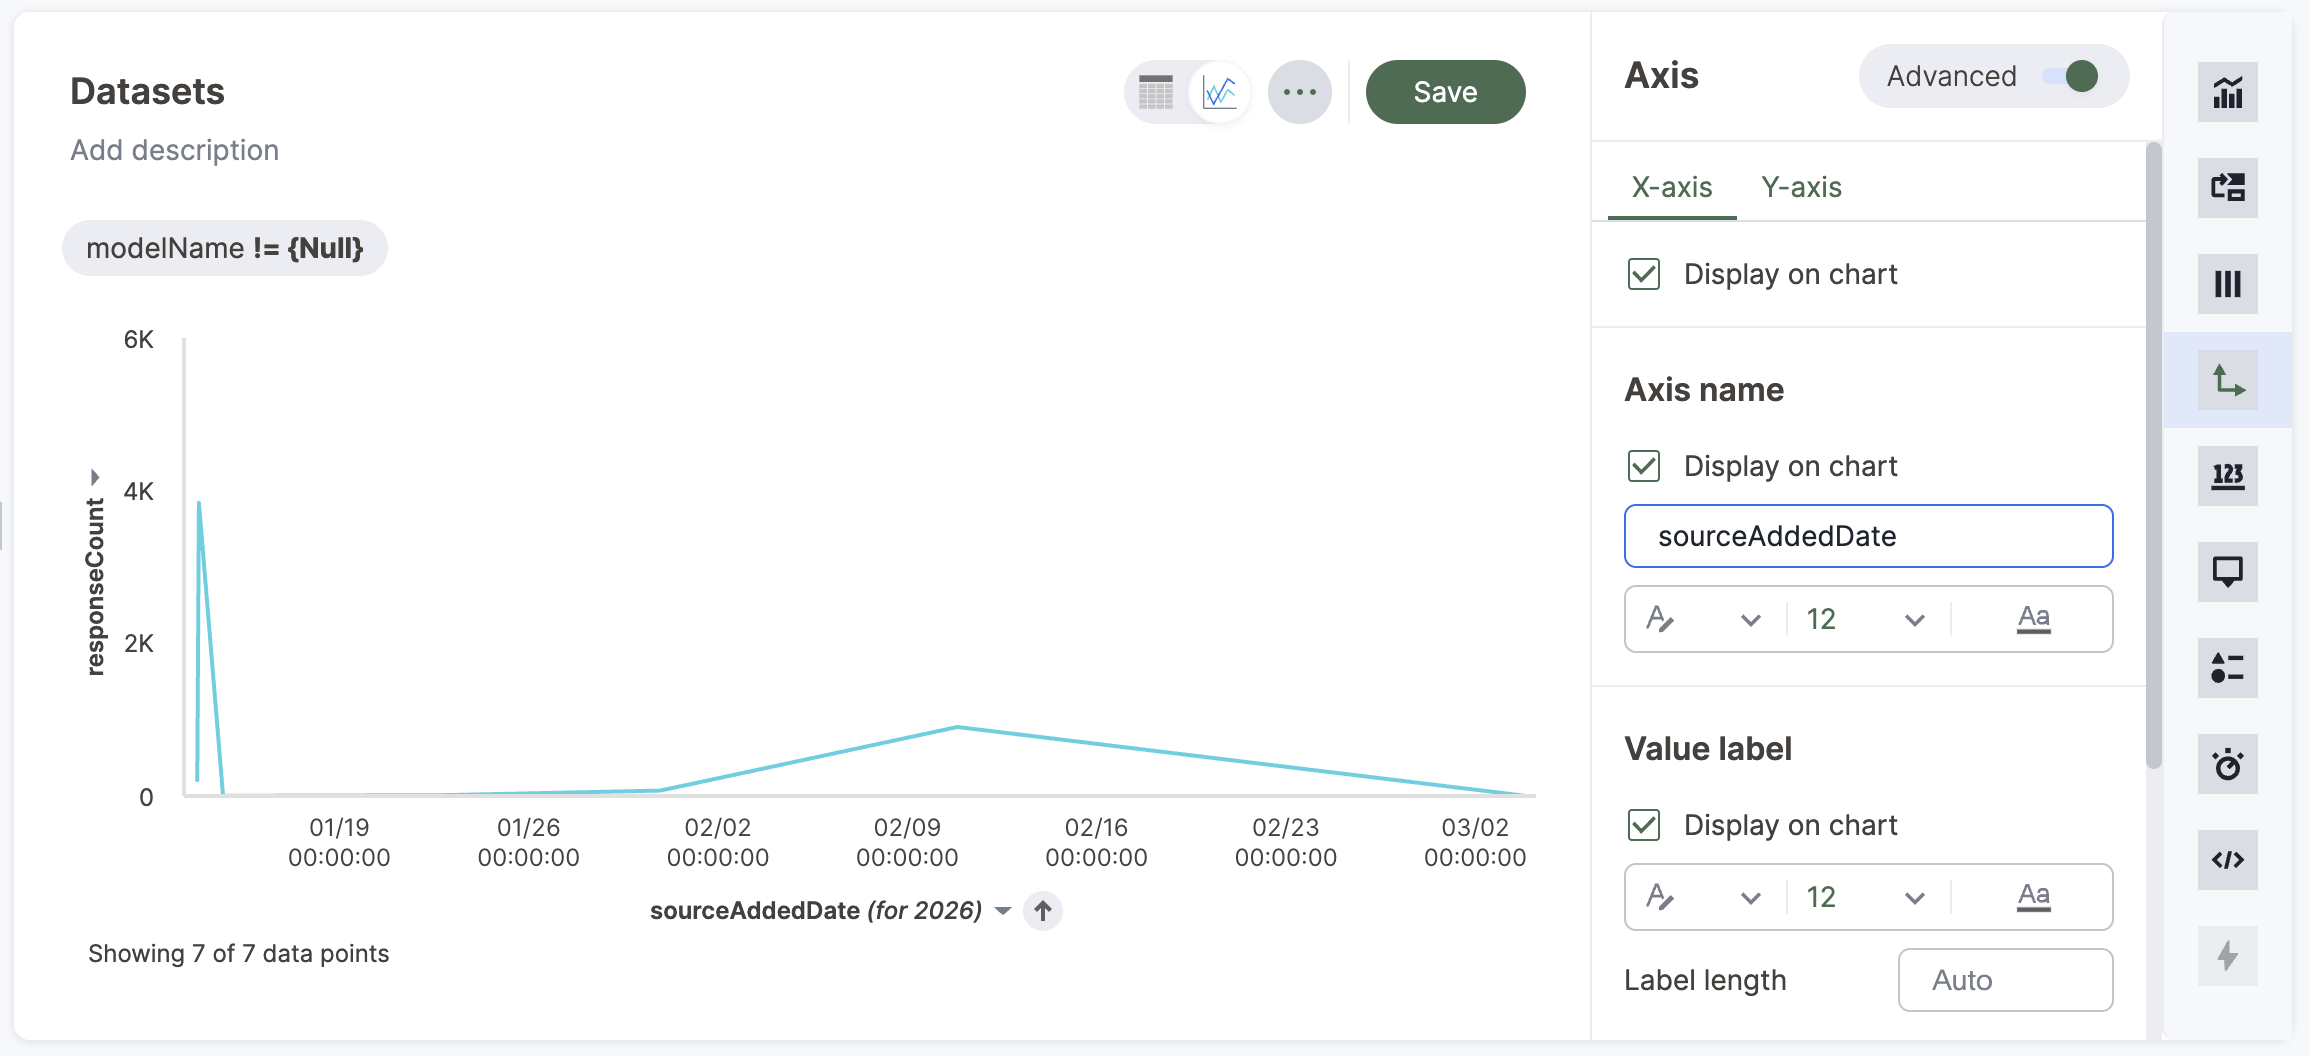The width and height of the screenshot is (2310, 1056).
Task: Open the chart type icon in sidebar
Action: click(2227, 93)
